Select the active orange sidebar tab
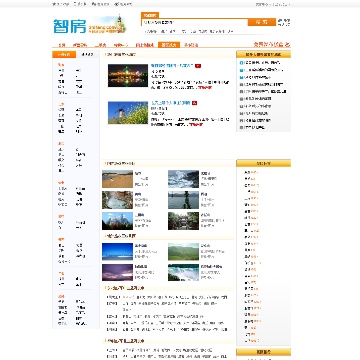This screenshot has height=360, width=360. coord(64,55)
